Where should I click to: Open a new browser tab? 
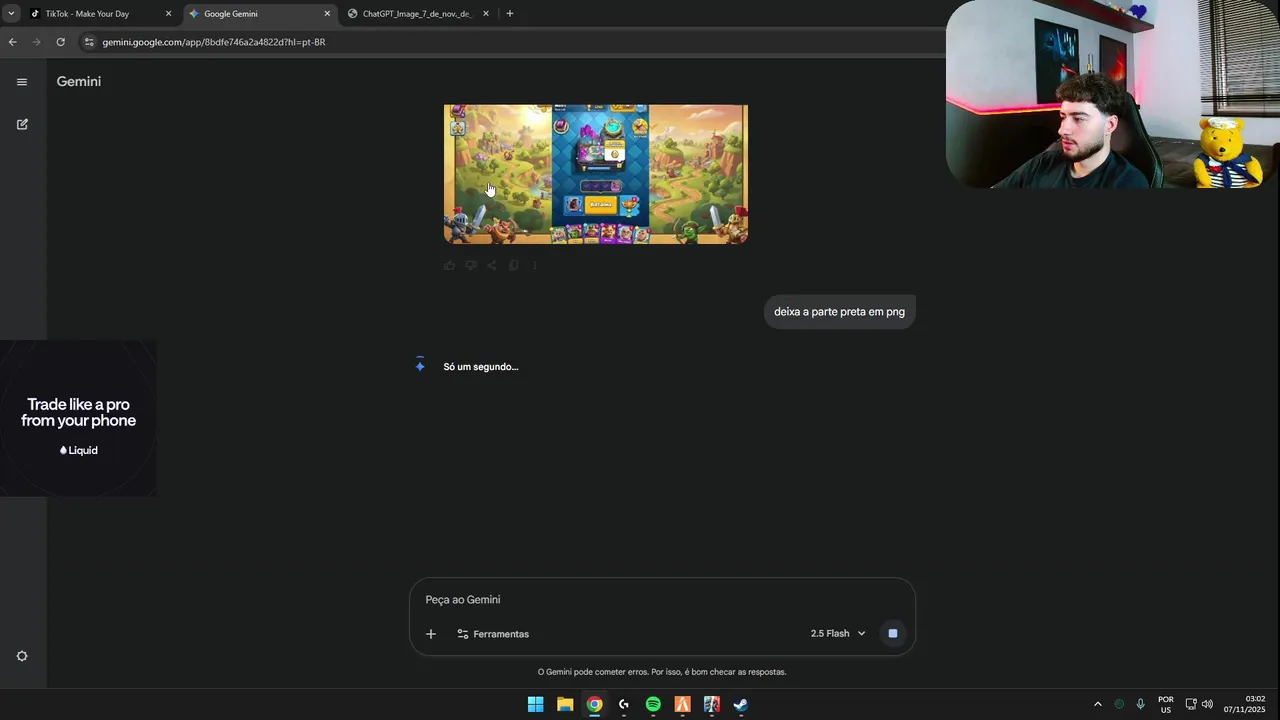[510, 14]
